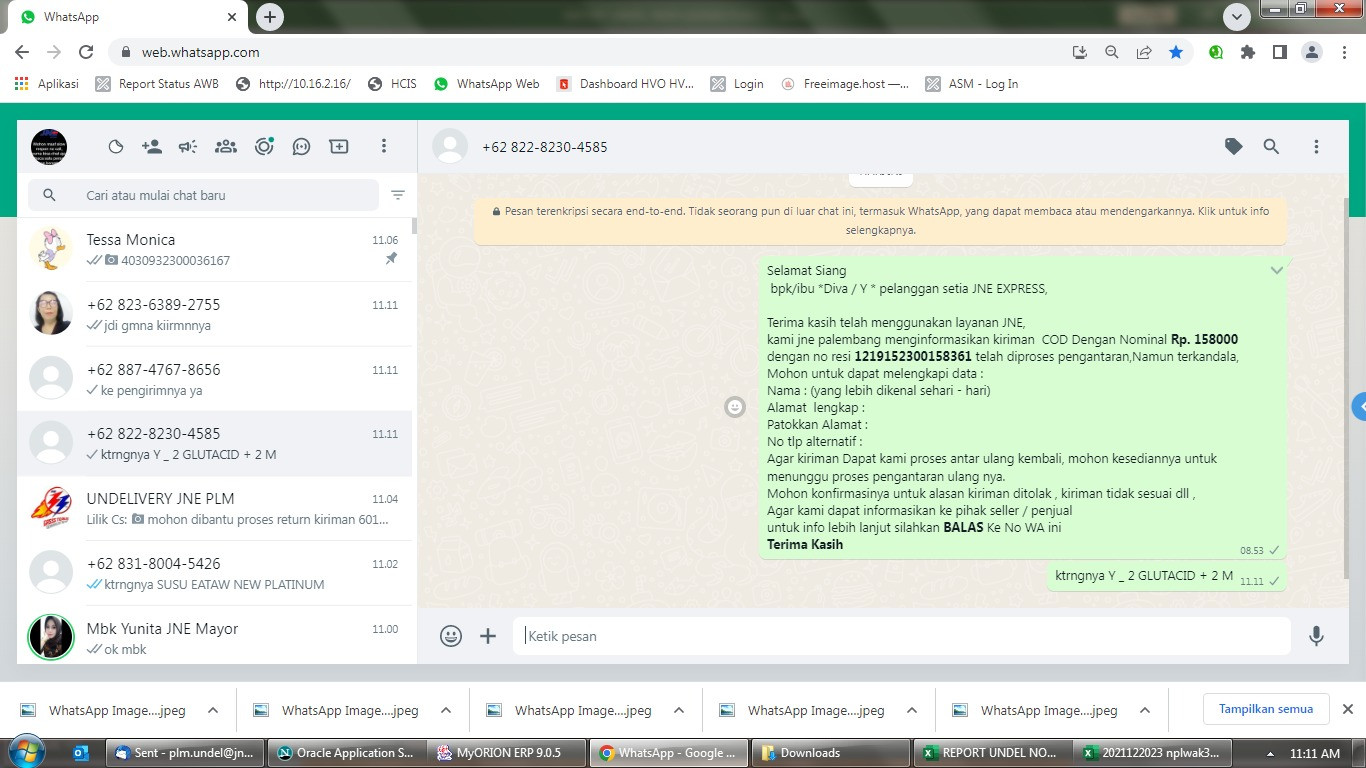The height and width of the screenshot is (768, 1366).
Task: Click the add contact icon in WhatsApp header
Action: pyautogui.click(x=152, y=147)
